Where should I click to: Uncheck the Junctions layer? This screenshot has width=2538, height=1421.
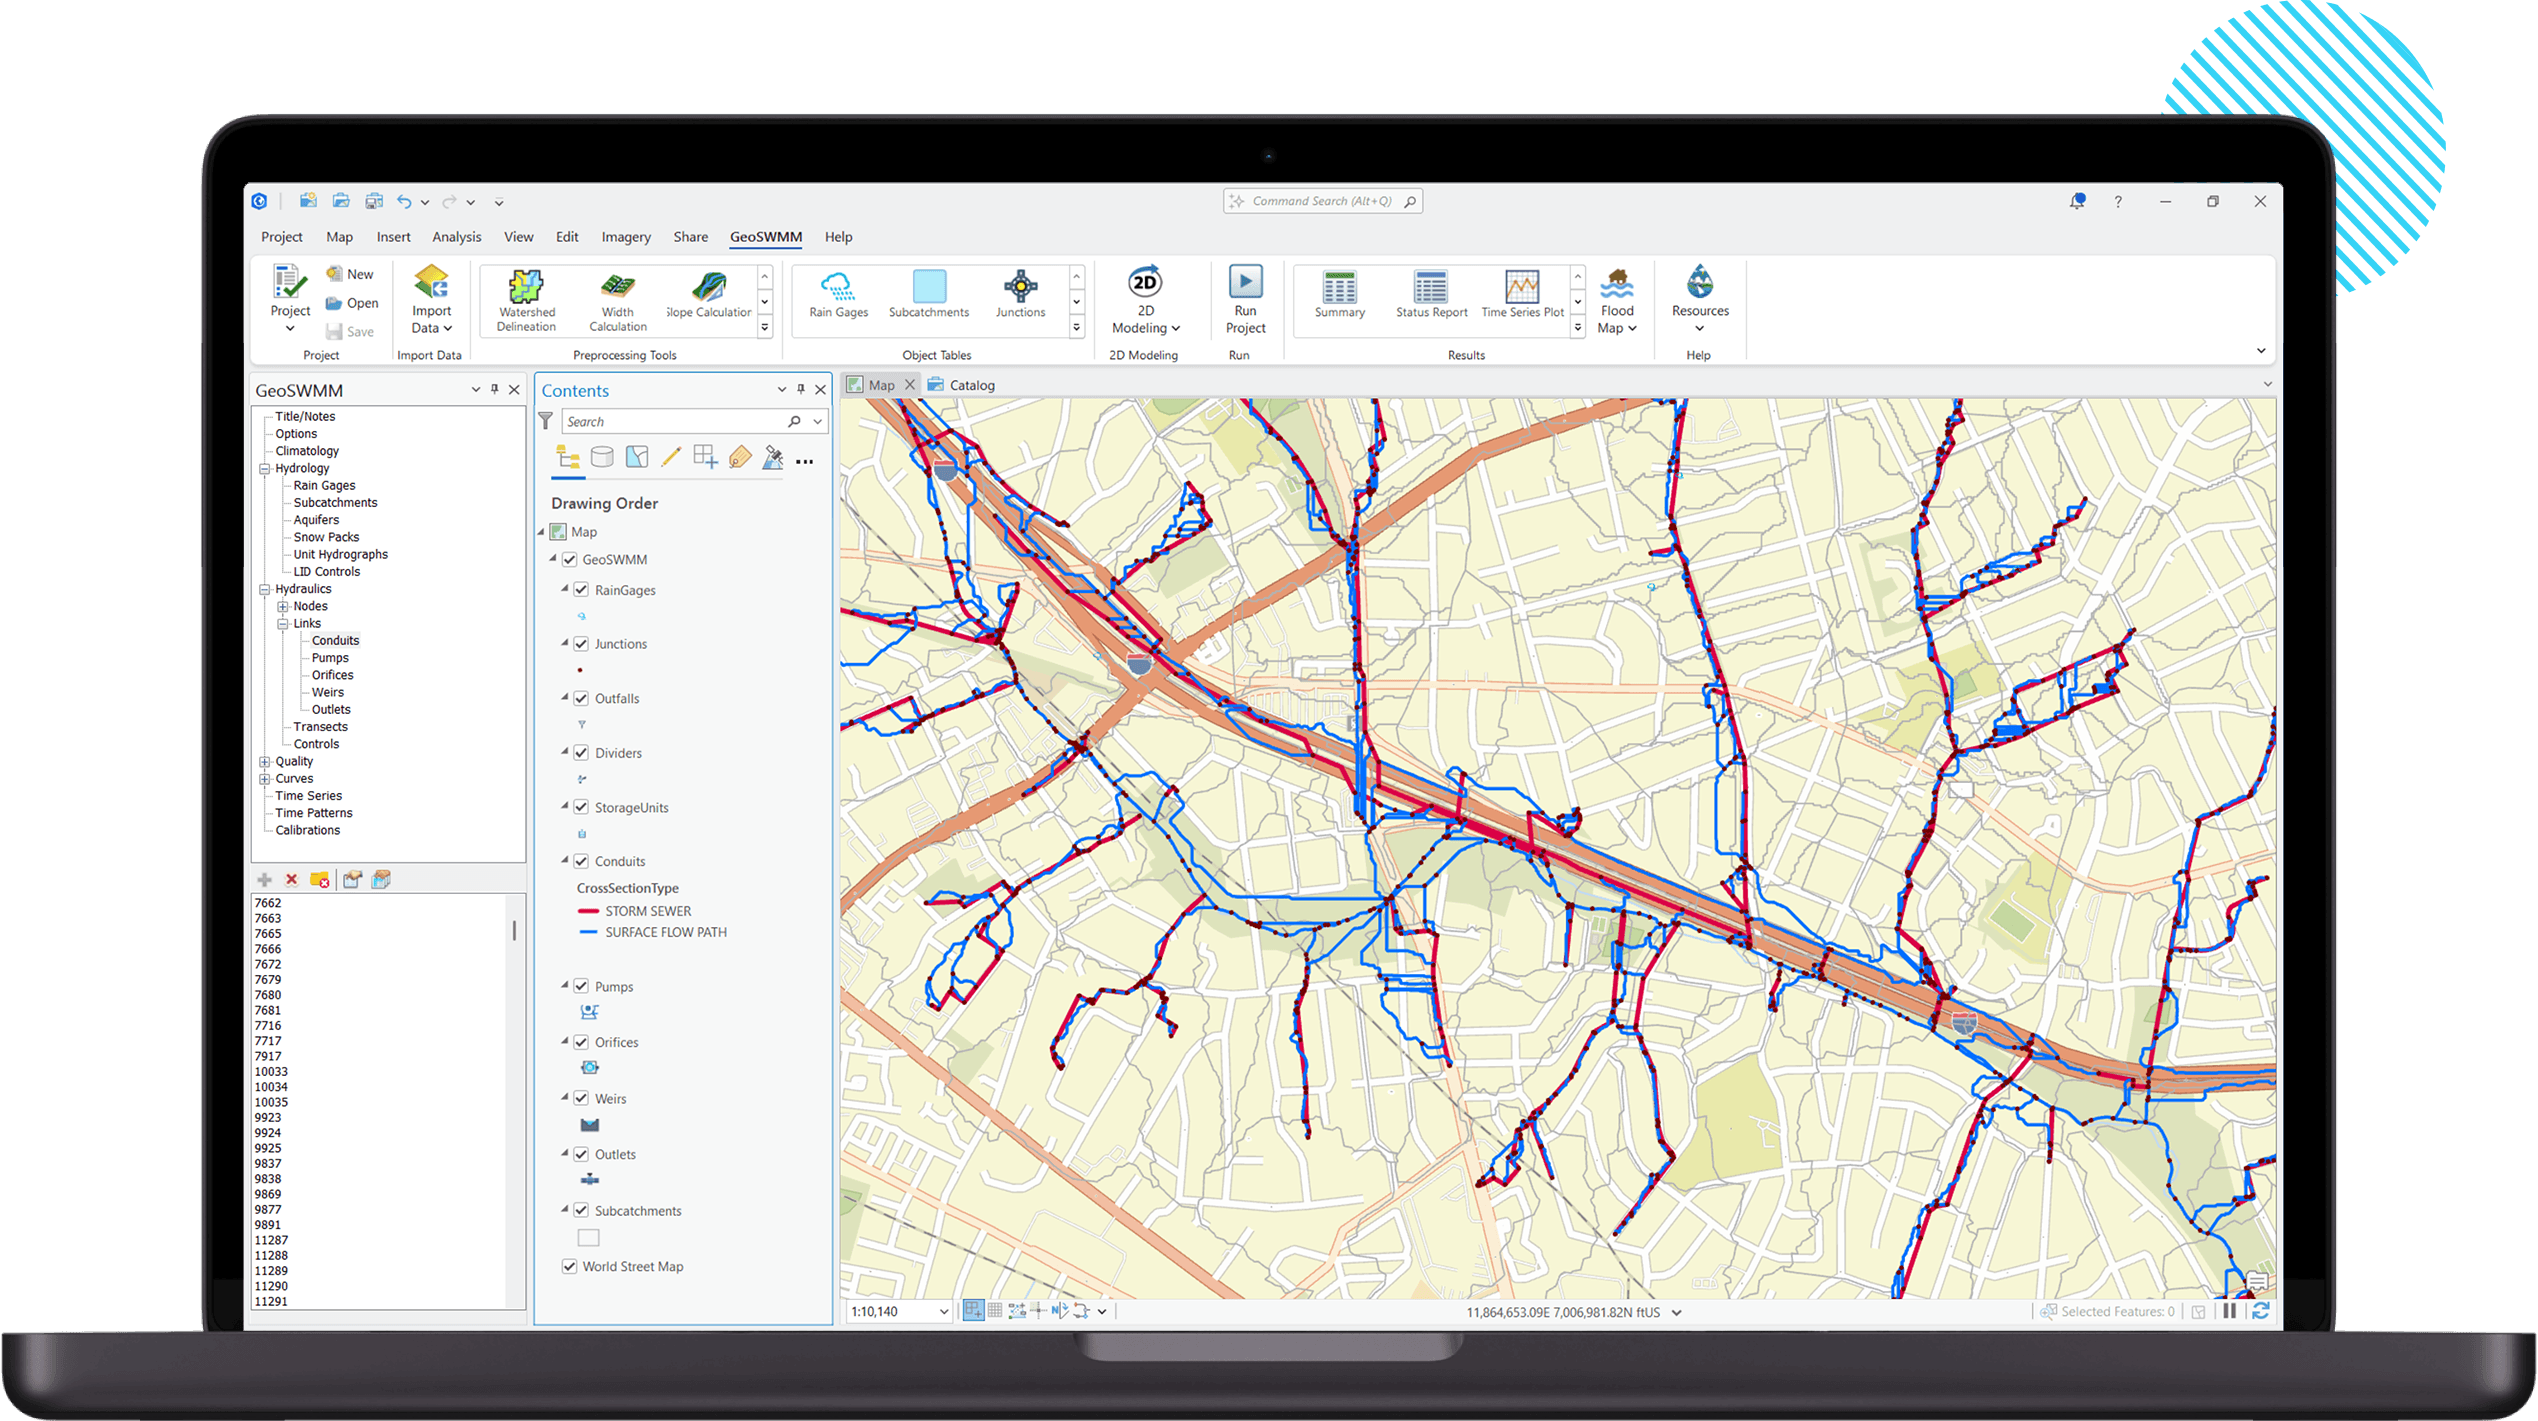coord(582,643)
